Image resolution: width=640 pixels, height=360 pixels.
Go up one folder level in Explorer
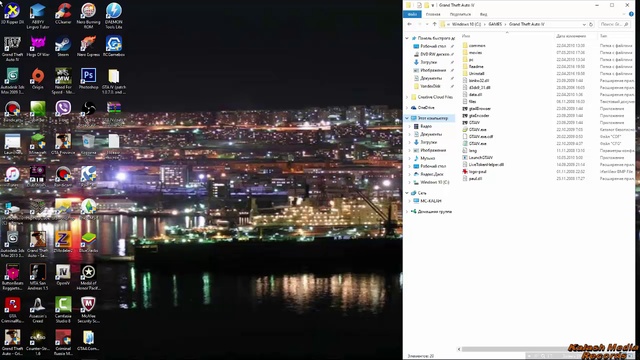pos(434,24)
